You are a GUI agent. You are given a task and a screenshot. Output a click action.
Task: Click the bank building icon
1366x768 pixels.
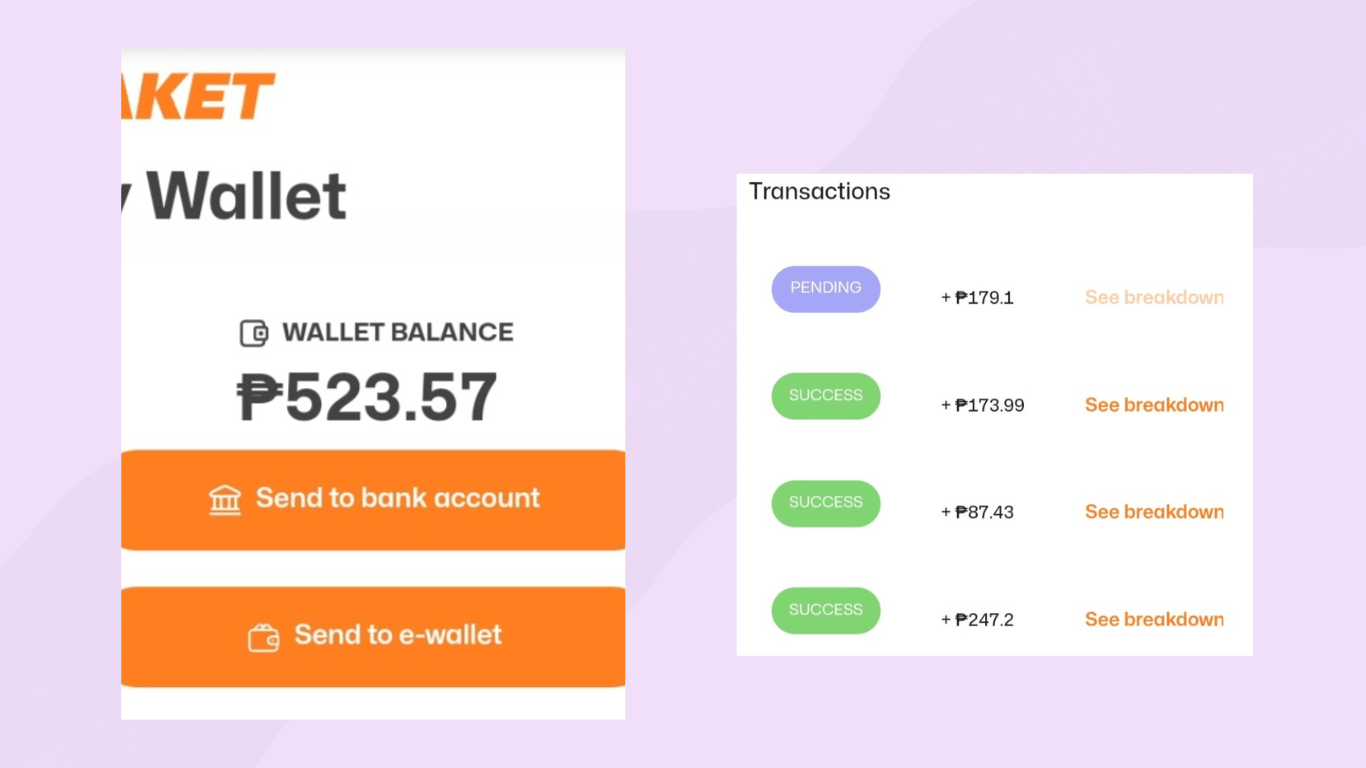[x=225, y=499]
